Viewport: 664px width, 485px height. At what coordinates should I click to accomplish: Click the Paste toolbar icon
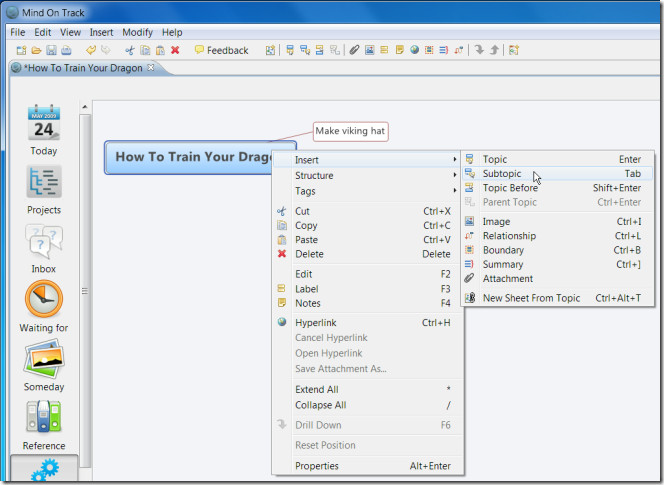tap(160, 50)
